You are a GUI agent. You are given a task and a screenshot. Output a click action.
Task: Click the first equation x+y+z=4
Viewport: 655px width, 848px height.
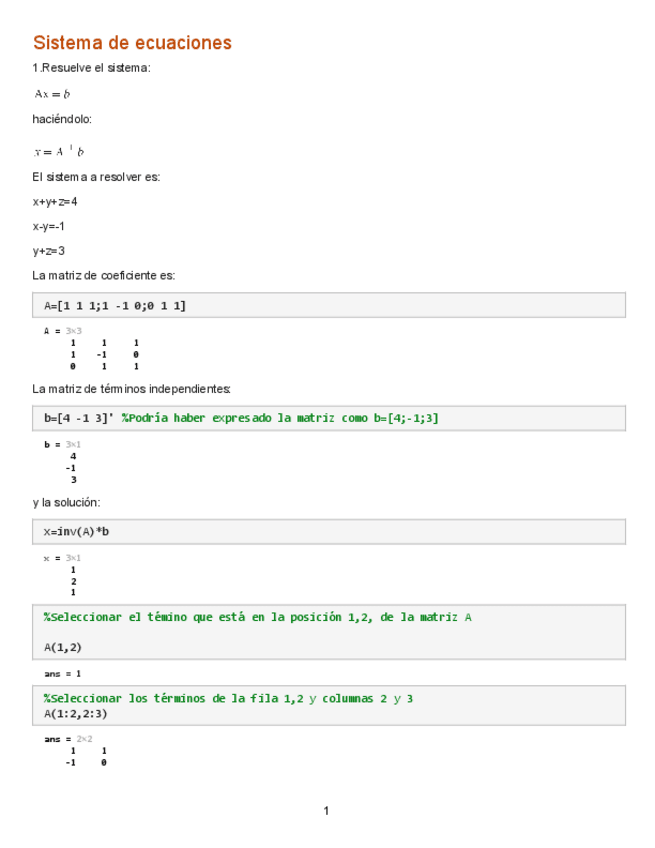pyautogui.click(x=55, y=201)
